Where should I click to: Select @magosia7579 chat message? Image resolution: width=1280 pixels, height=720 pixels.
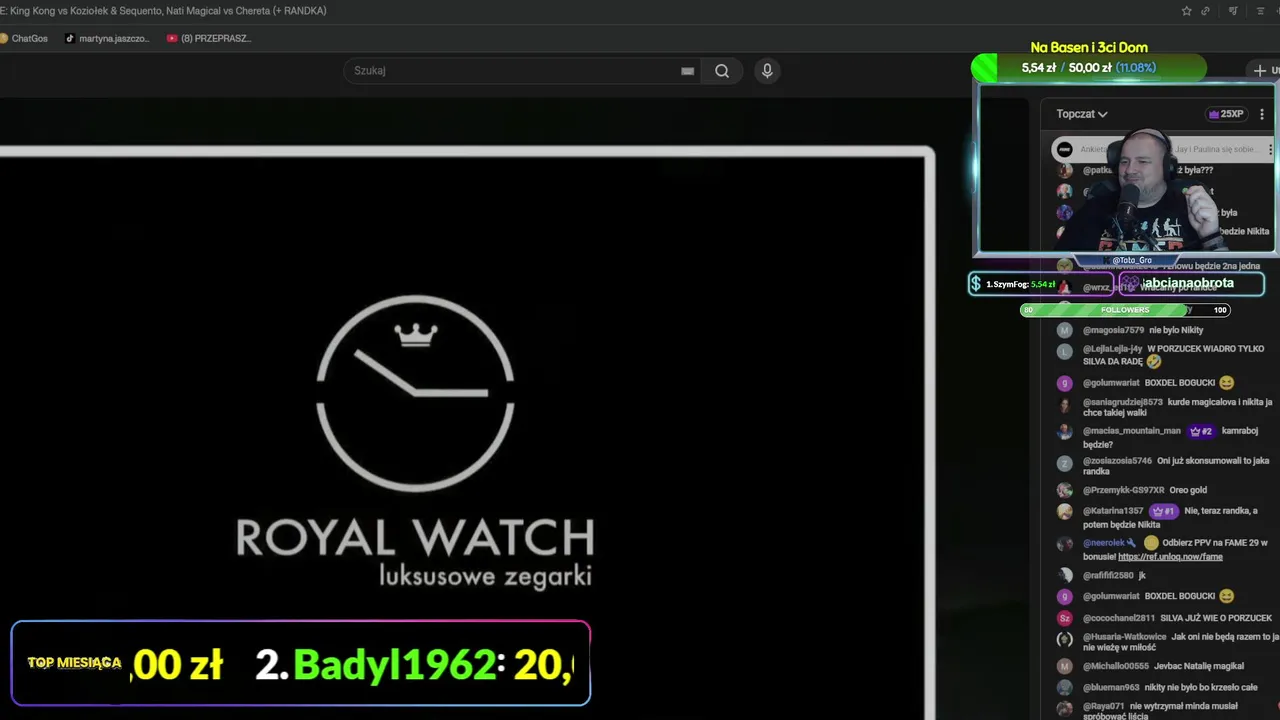pos(1143,330)
